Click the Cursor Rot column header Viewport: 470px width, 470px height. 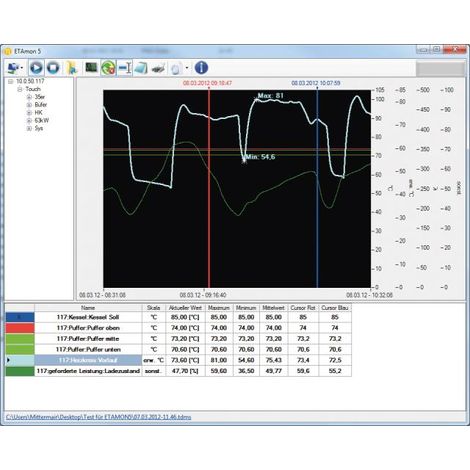(x=303, y=308)
